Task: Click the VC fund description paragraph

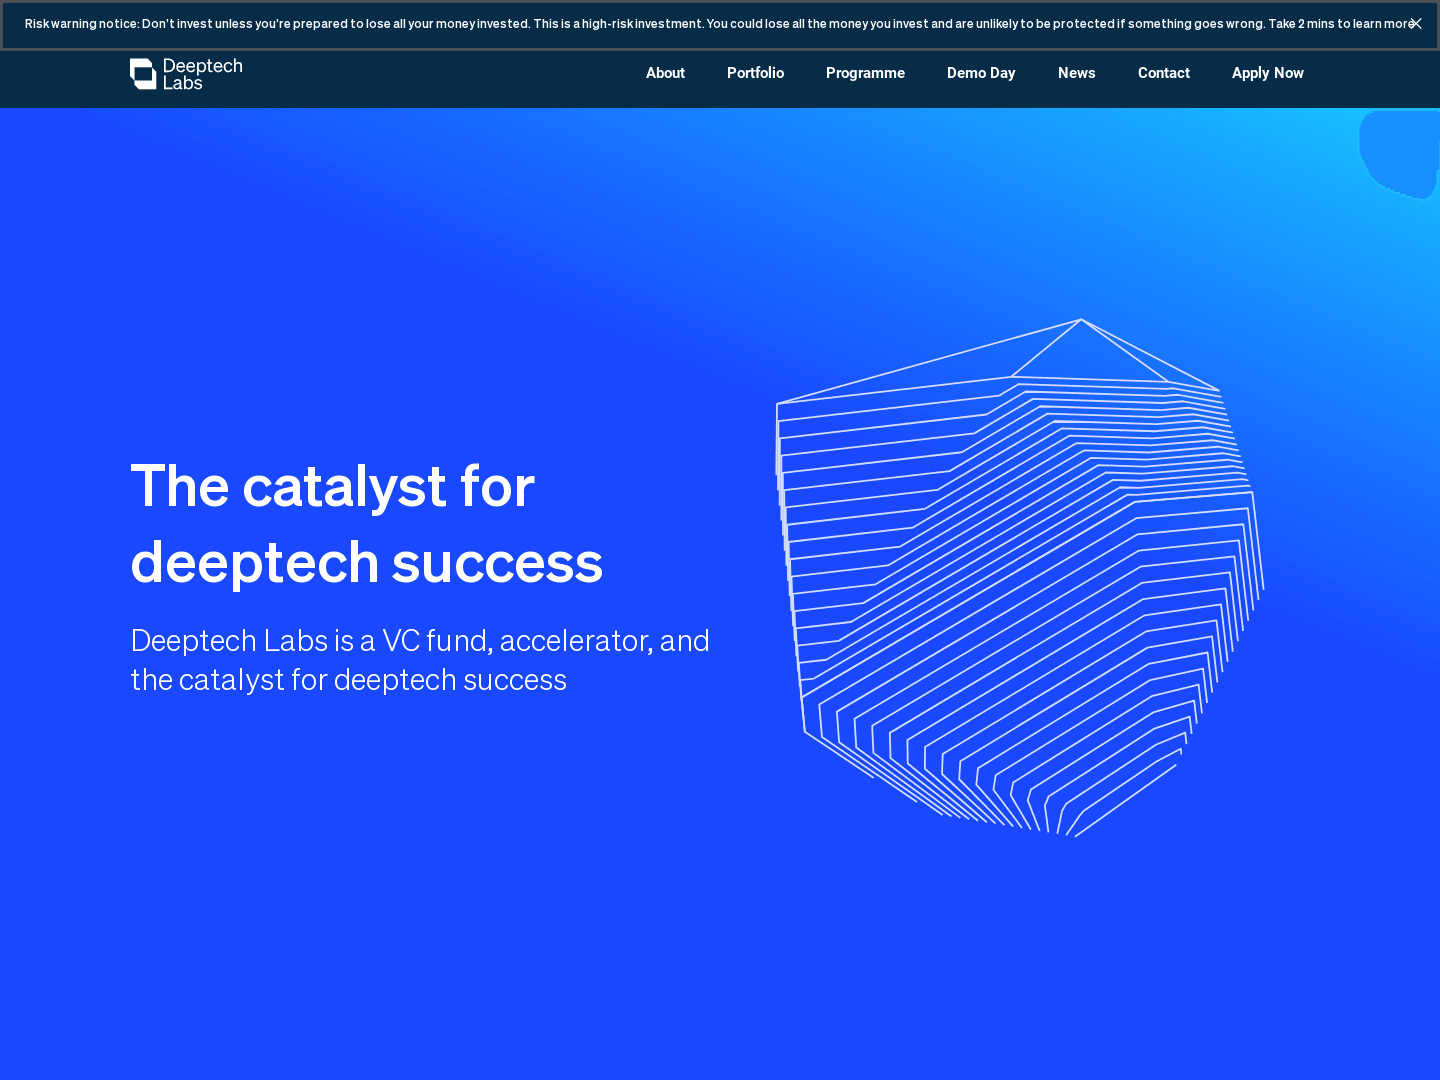Action: (420, 660)
